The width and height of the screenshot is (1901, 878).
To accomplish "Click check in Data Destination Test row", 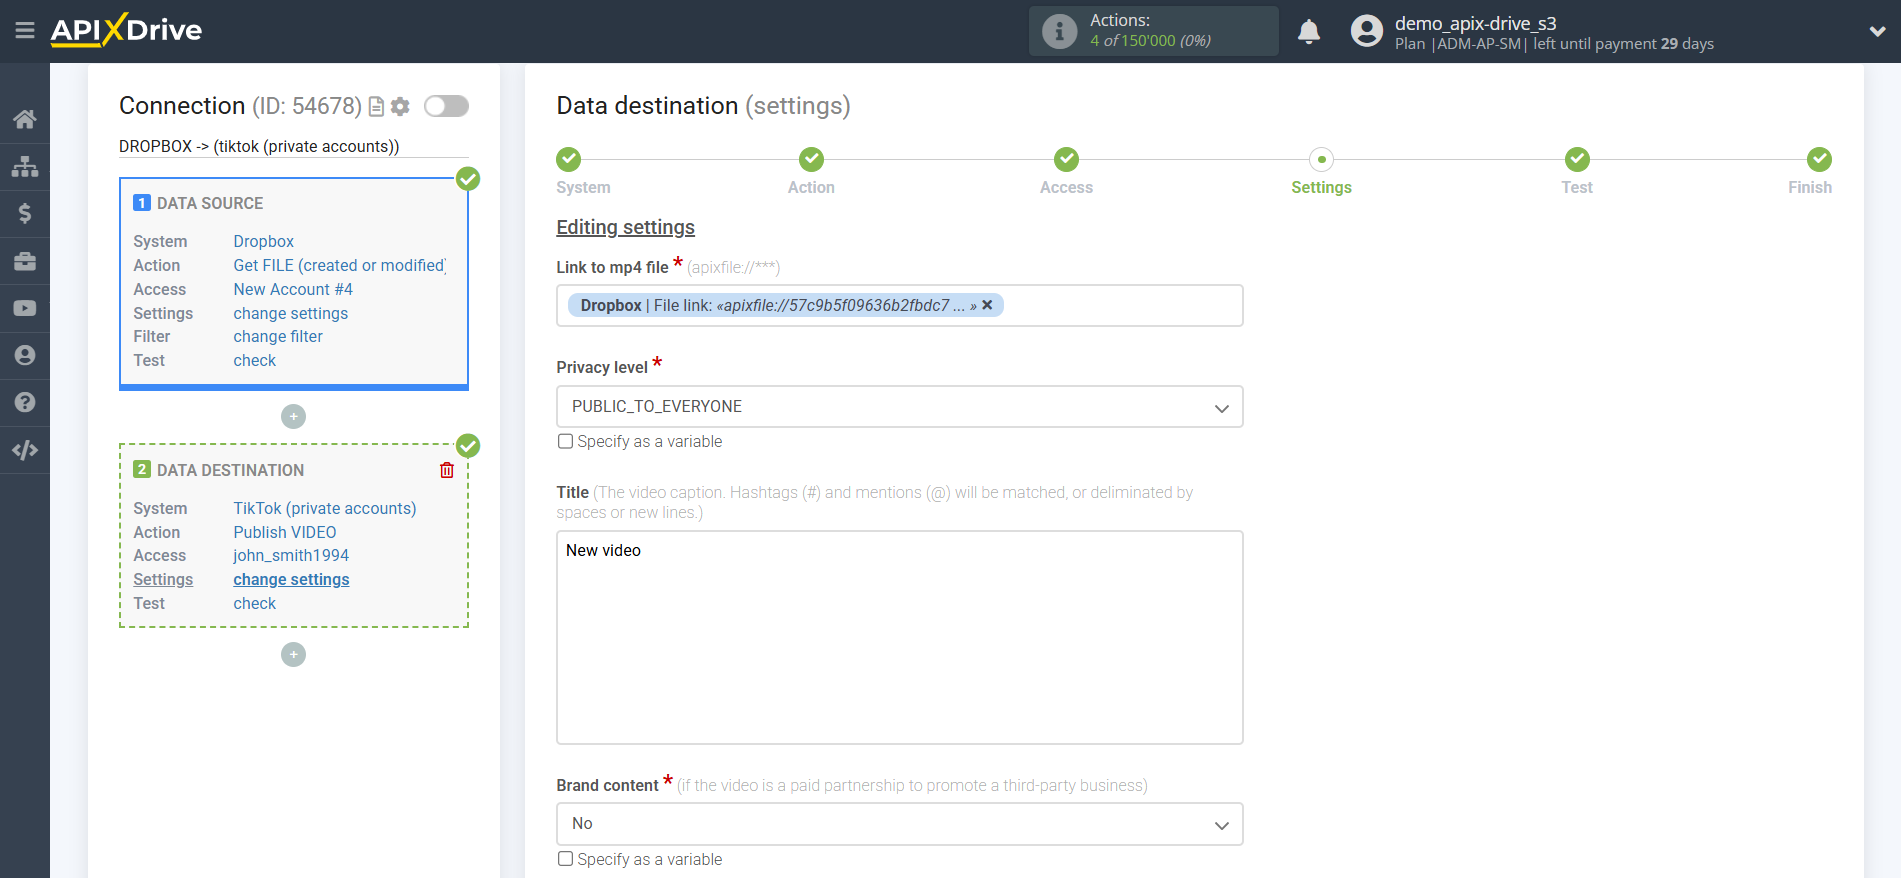I will pyautogui.click(x=255, y=603).
